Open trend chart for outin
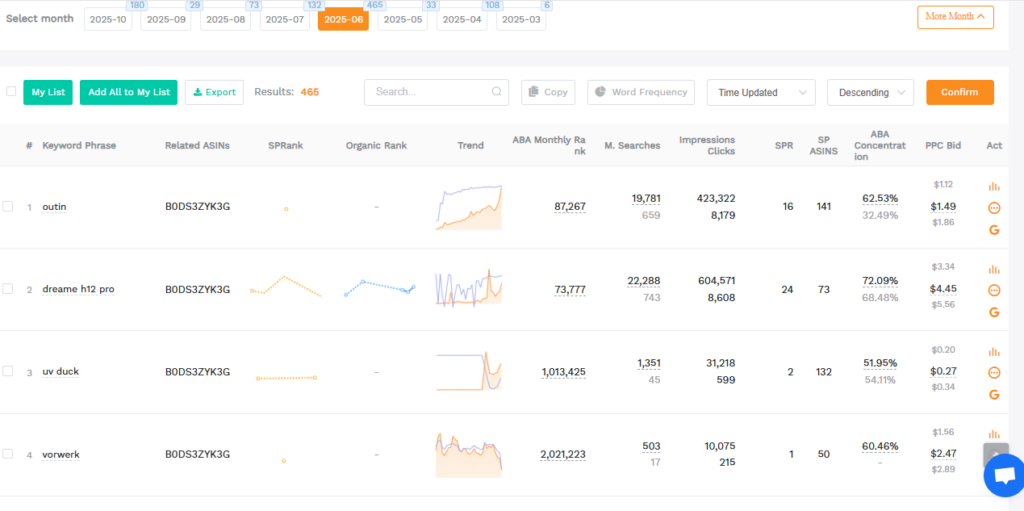This screenshot has height=511, width=1024. 469,208
